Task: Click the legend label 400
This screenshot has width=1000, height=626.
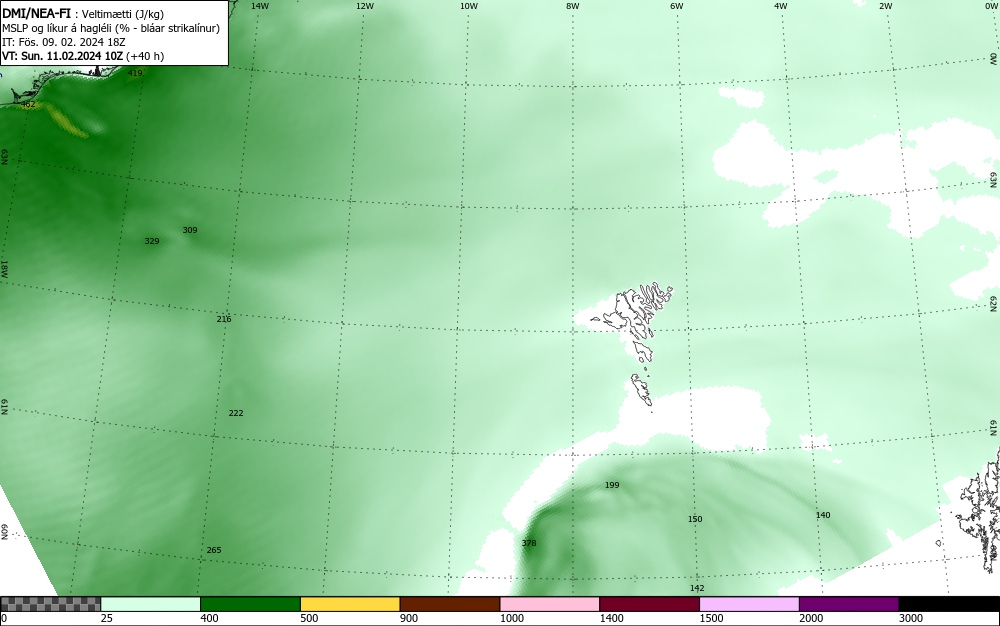Action: pyautogui.click(x=209, y=618)
